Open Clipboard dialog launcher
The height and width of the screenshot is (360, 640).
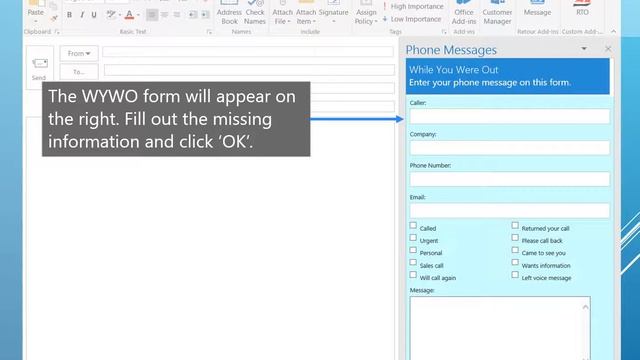point(57,32)
